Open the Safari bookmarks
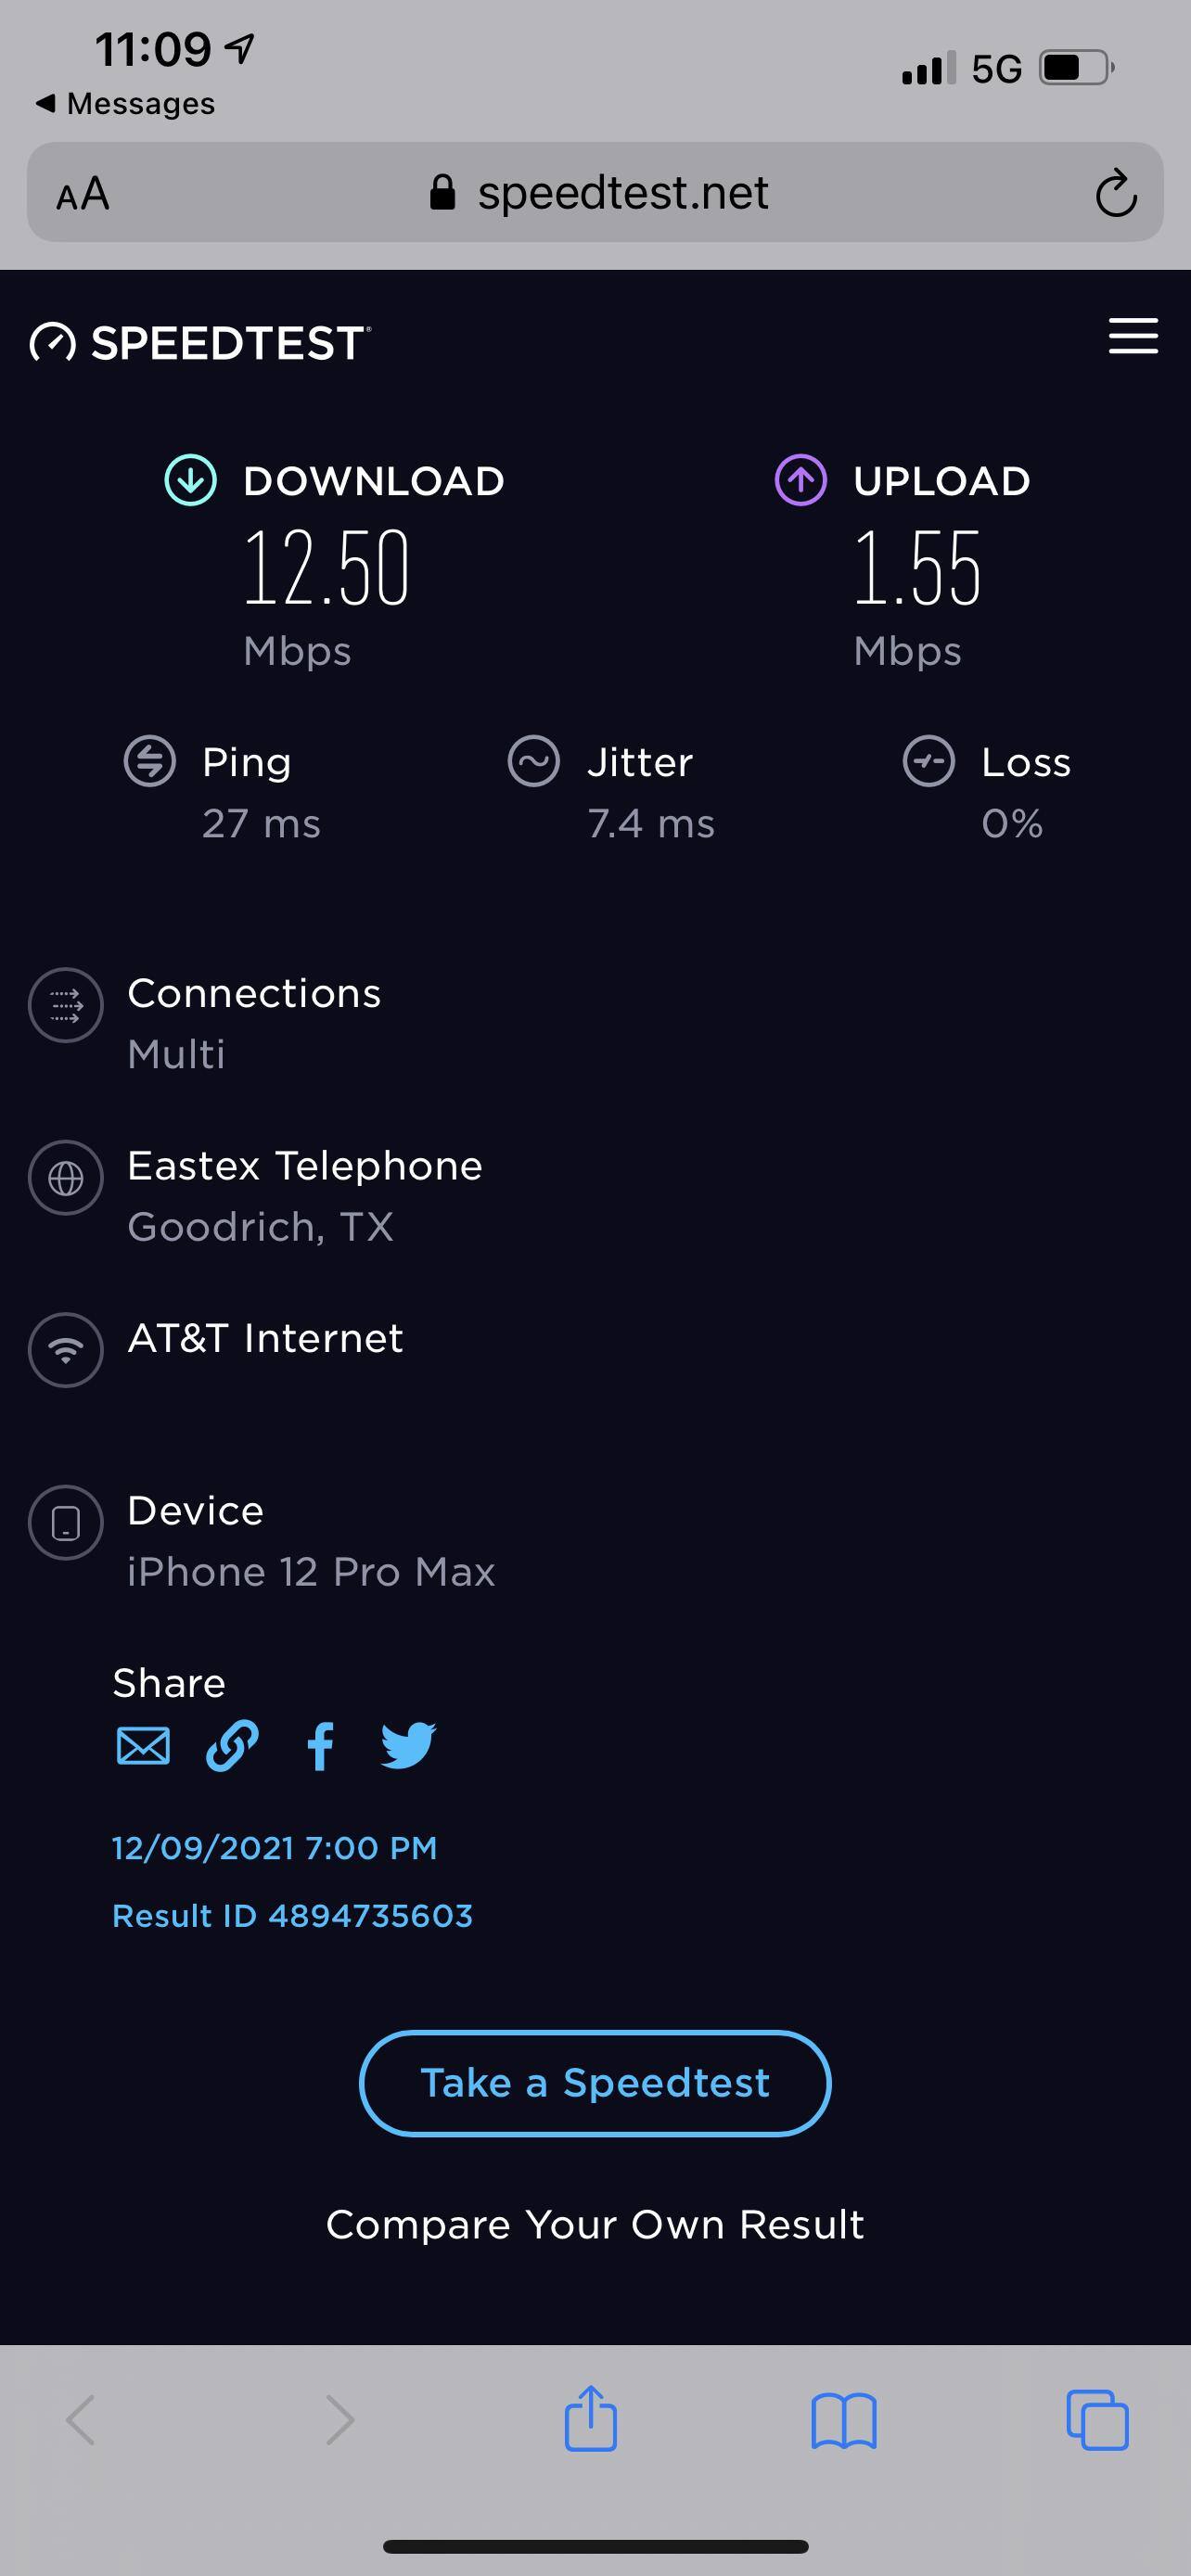This screenshot has height=2576, width=1191. (x=844, y=2421)
